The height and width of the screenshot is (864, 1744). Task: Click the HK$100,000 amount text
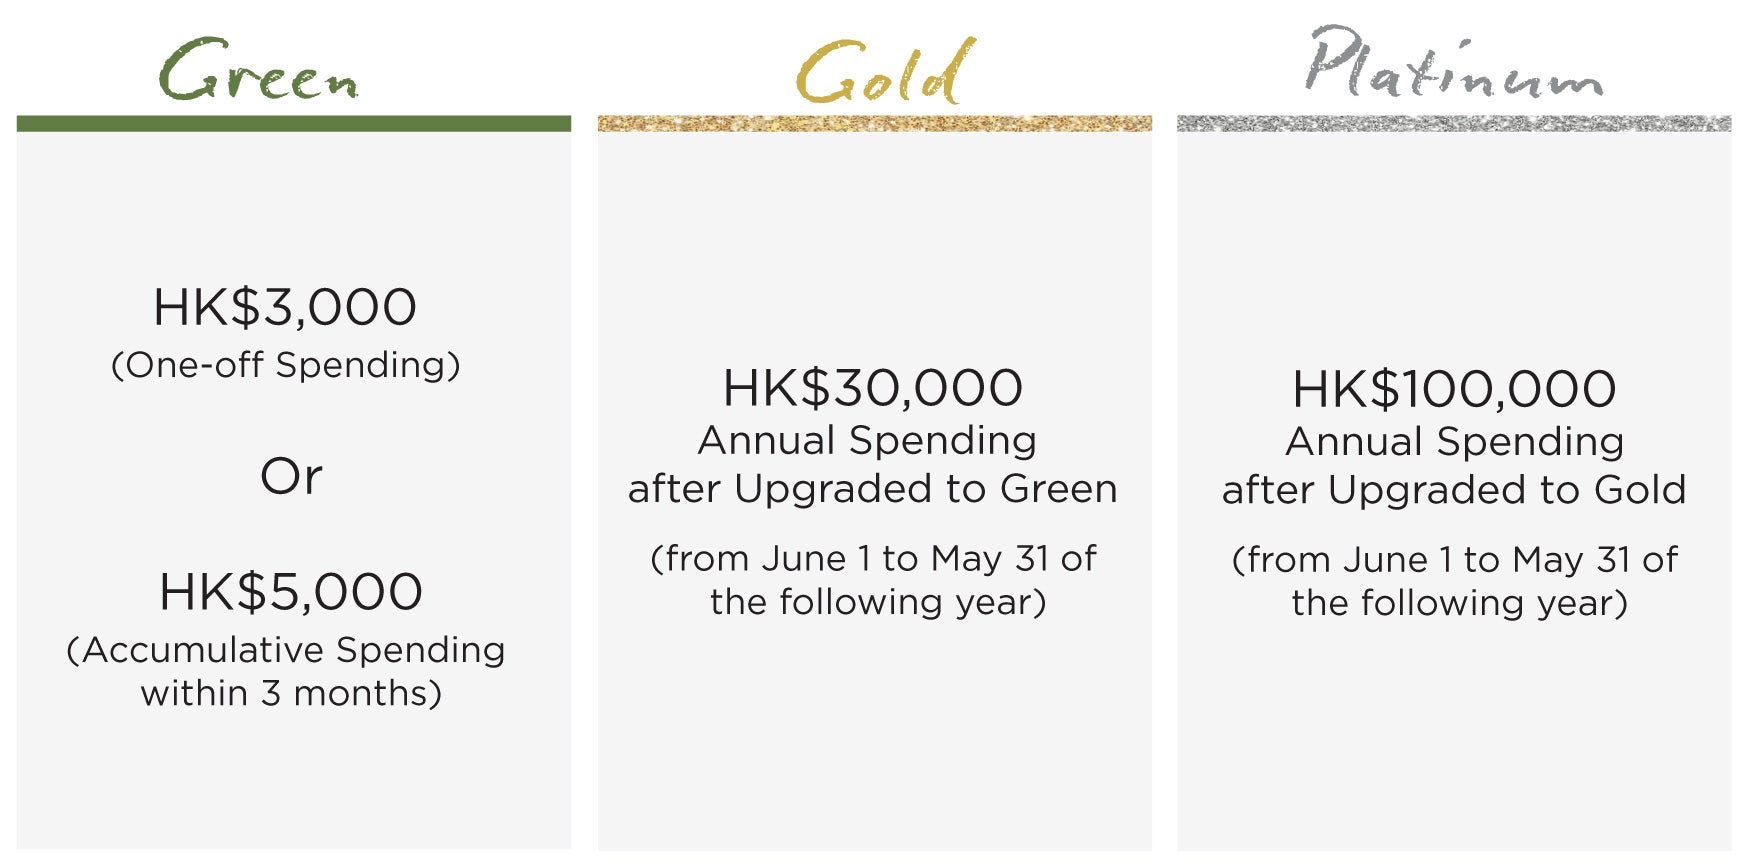coord(1454,389)
